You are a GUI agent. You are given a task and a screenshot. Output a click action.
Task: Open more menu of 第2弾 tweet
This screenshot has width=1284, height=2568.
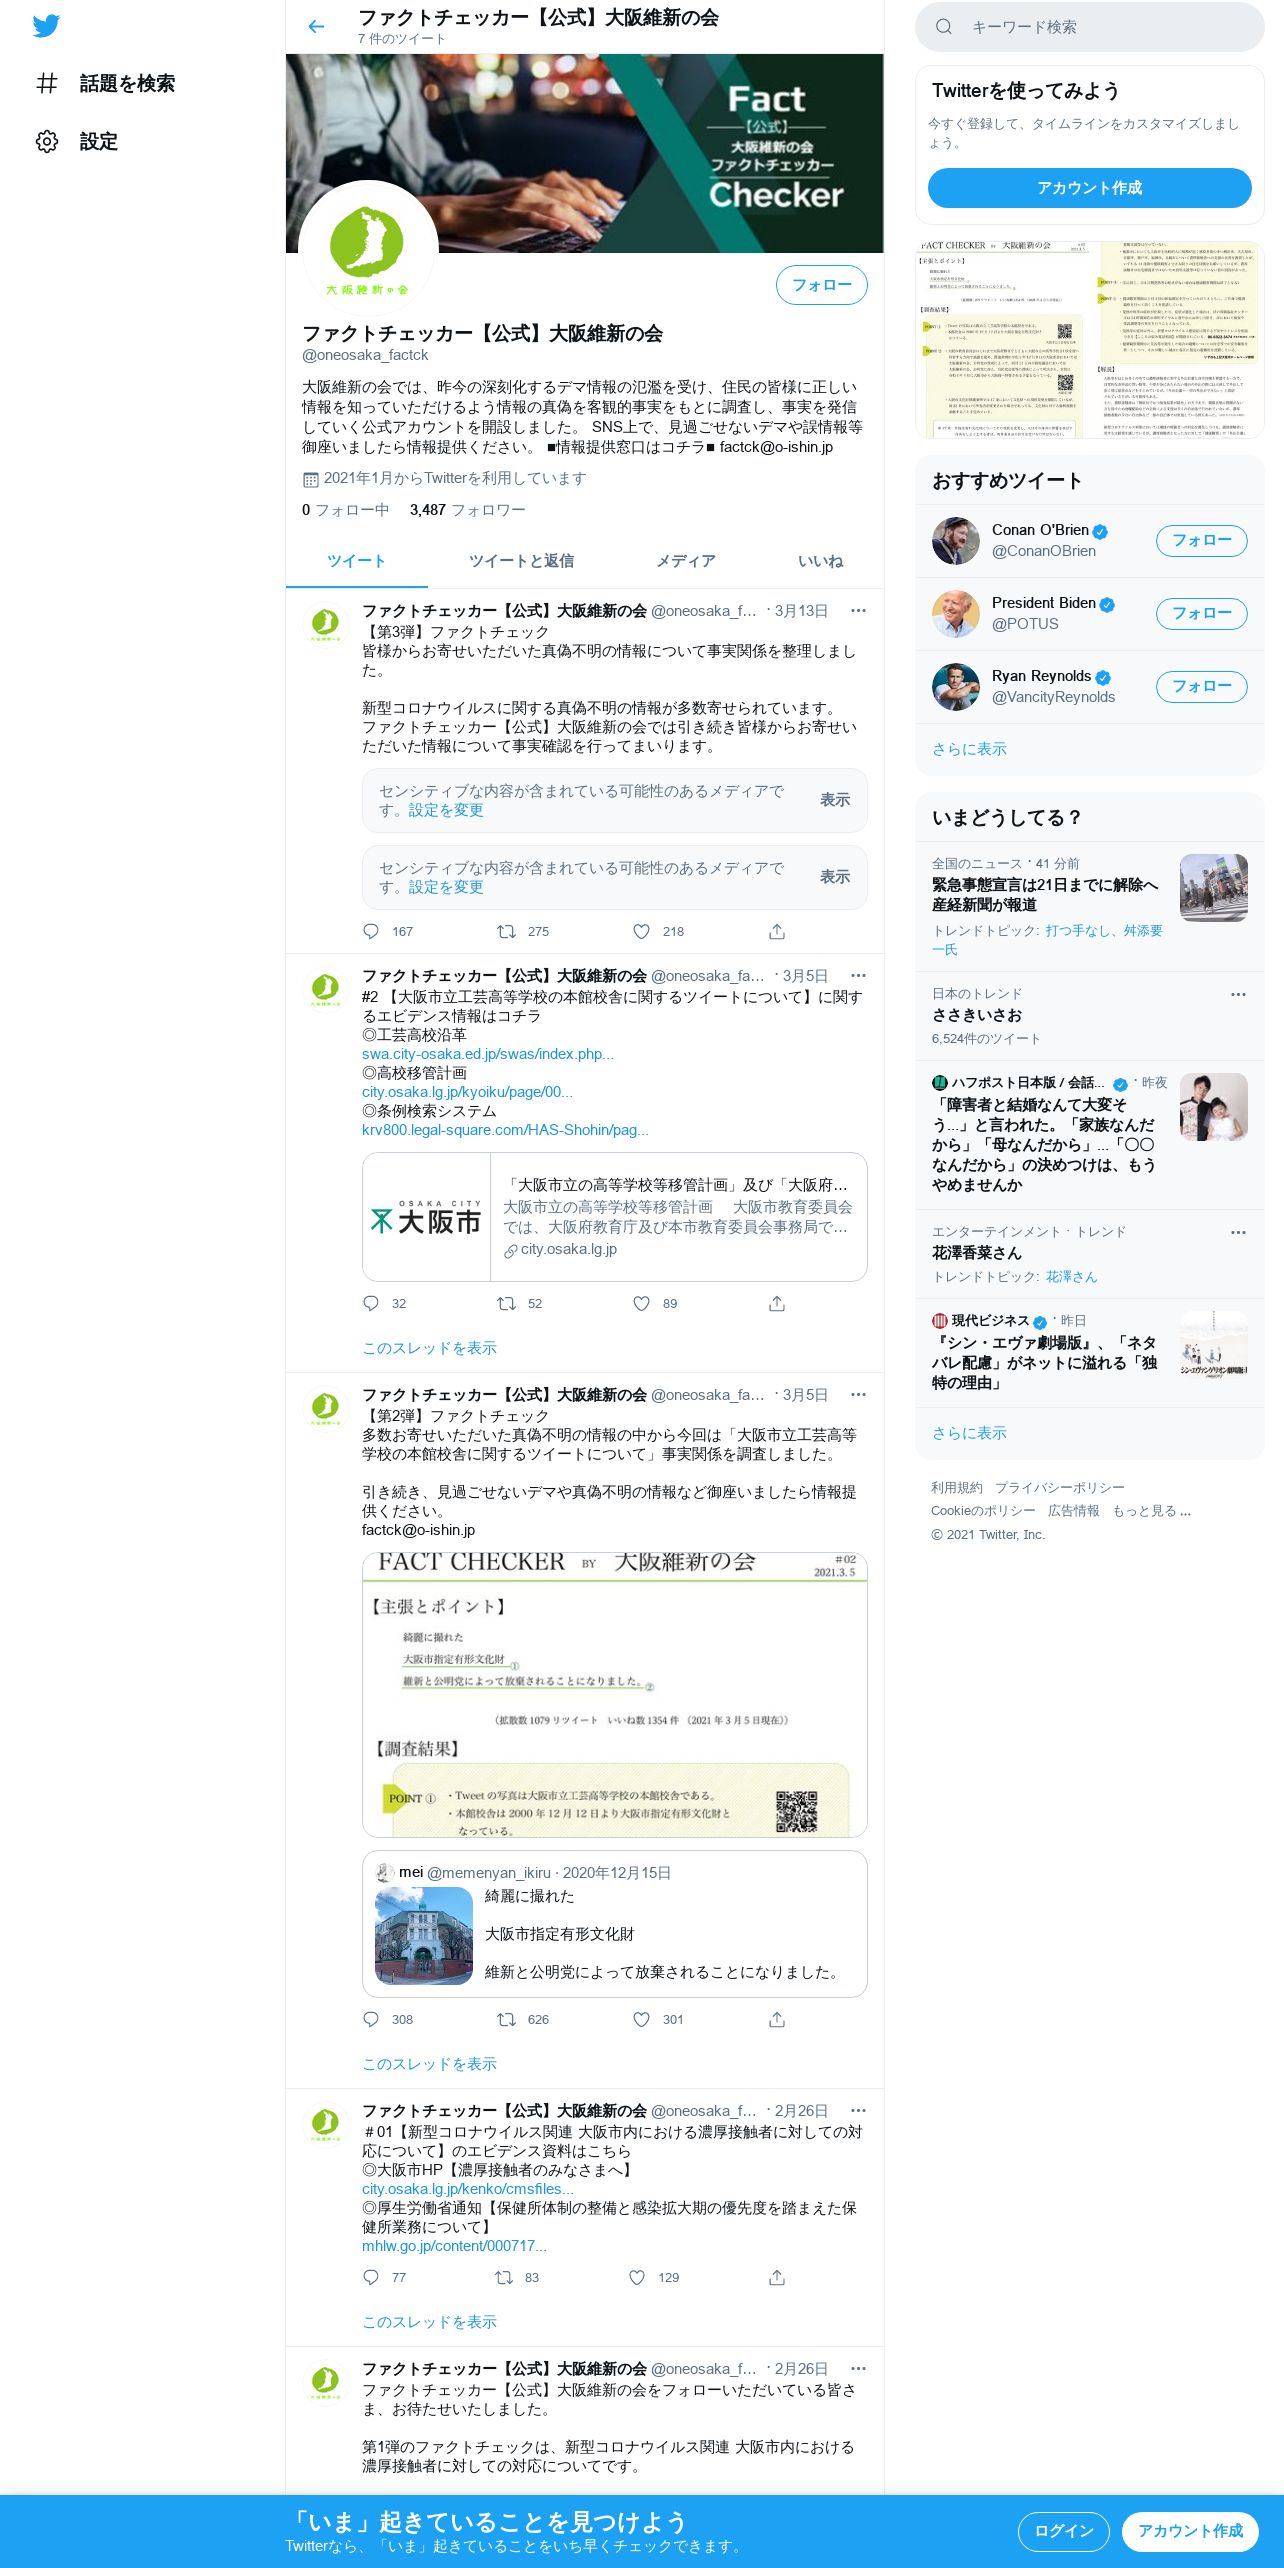(x=858, y=1394)
